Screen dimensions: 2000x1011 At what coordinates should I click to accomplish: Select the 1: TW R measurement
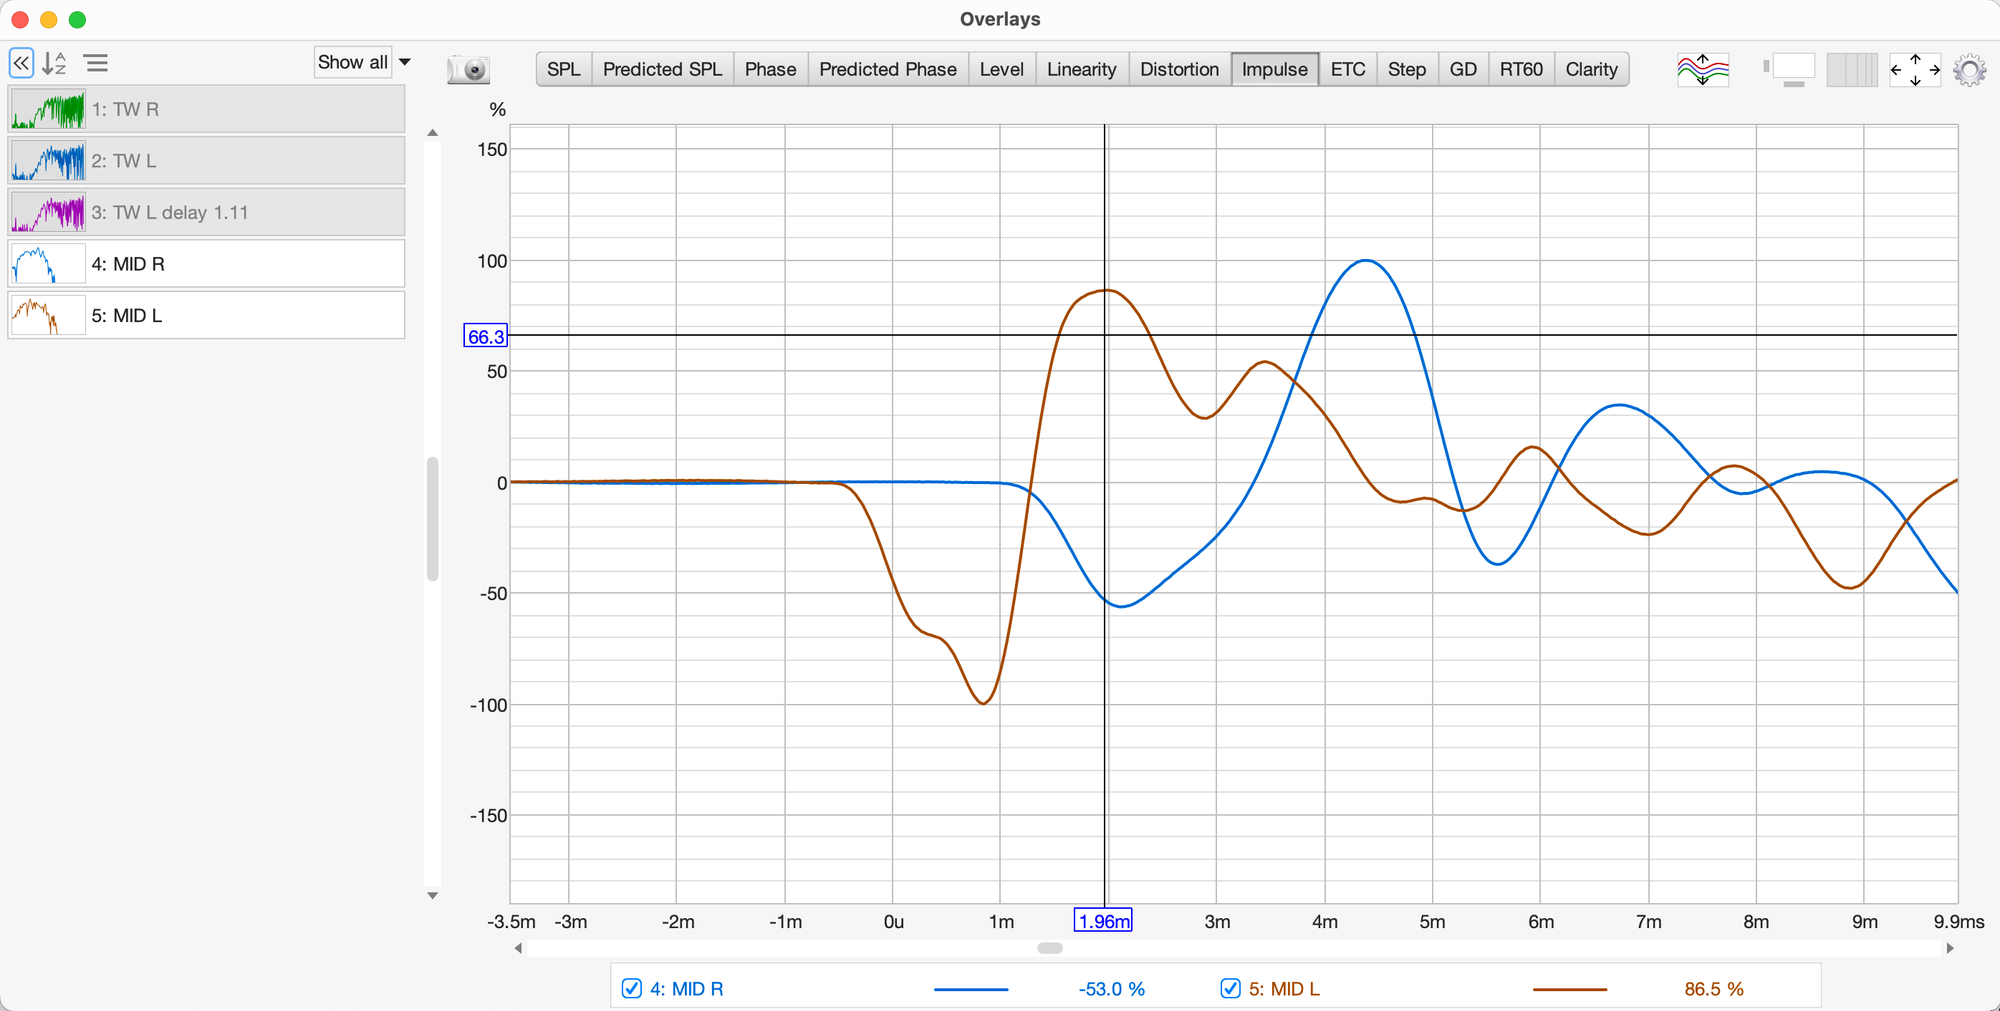click(x=207, y=110)
